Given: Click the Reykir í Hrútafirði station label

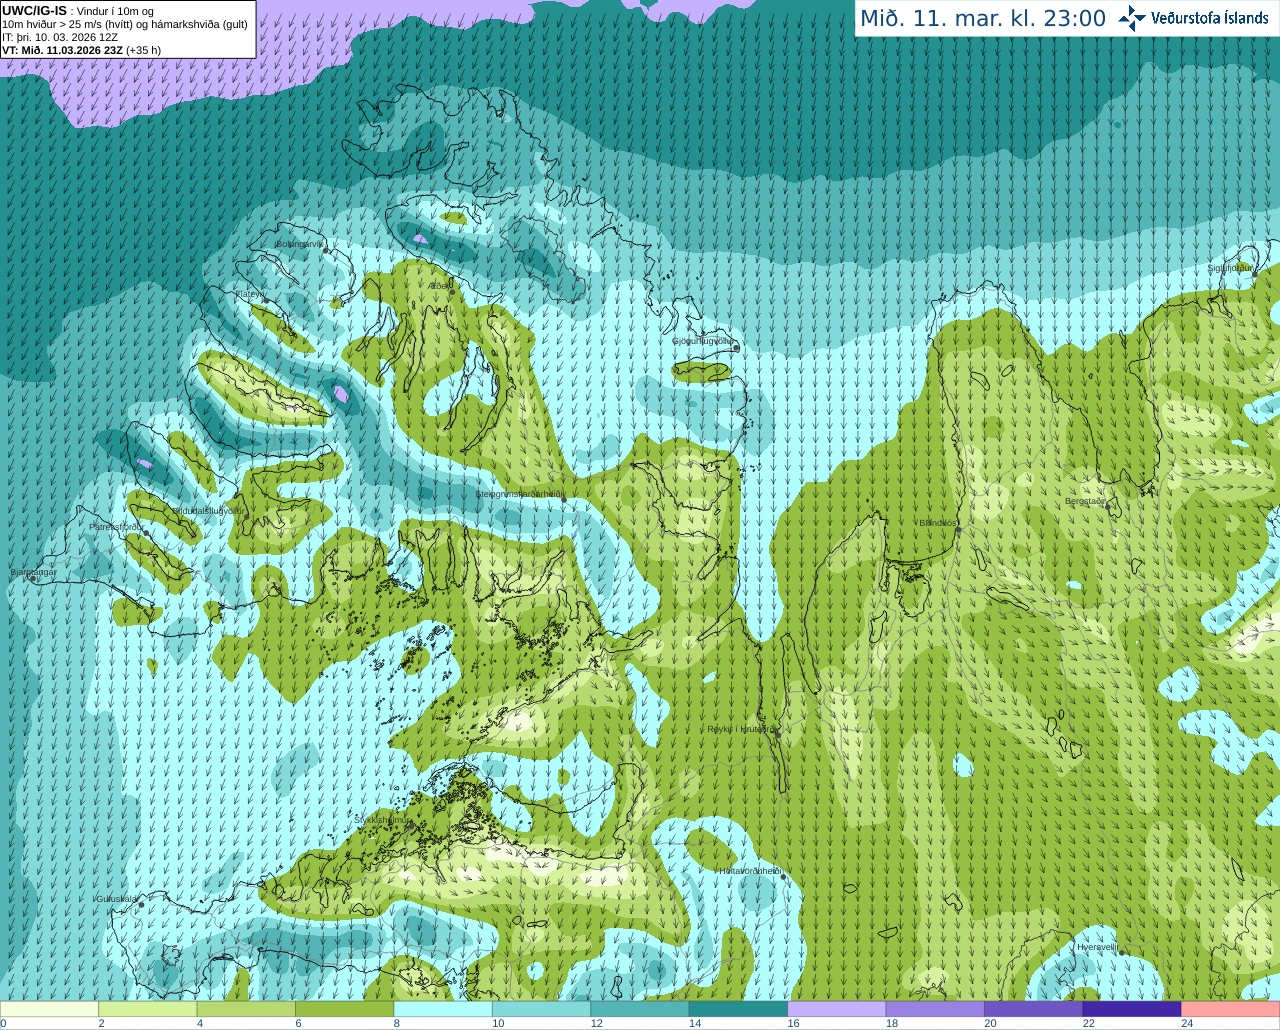Looking at the screenshot, I should (741, 729).
